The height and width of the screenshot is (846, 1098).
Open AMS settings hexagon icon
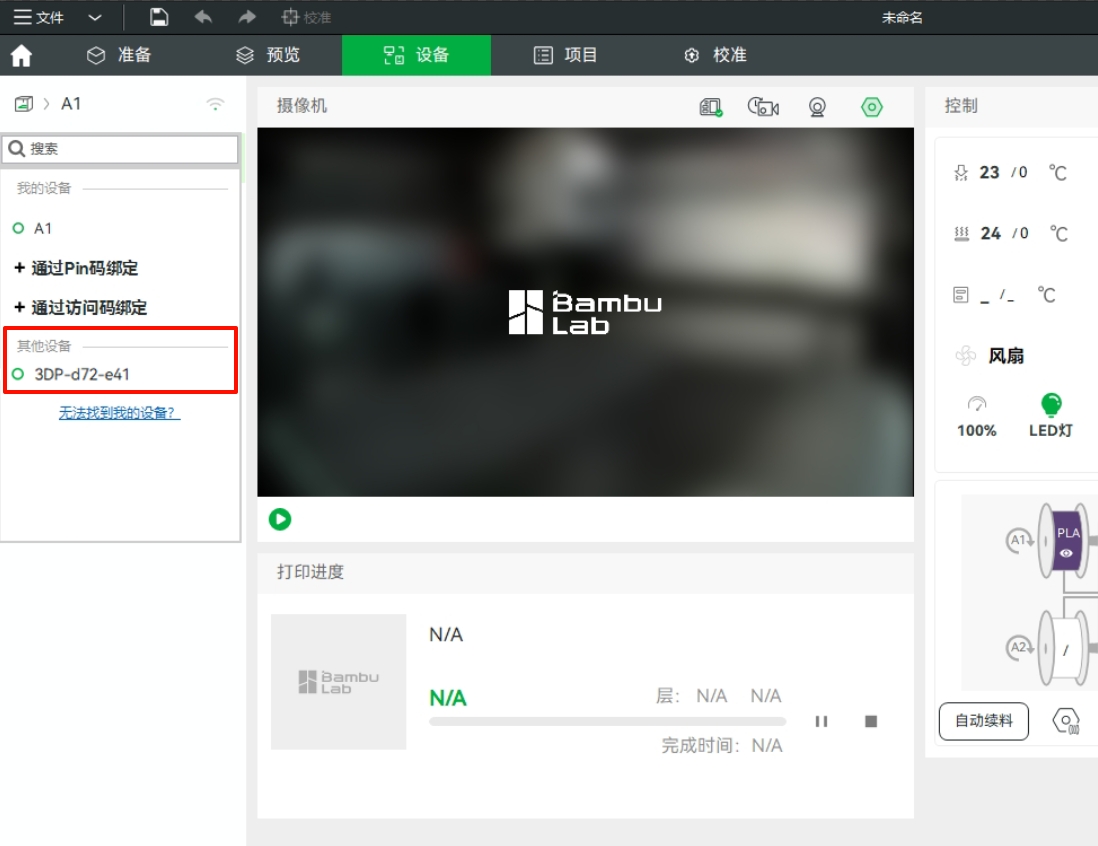click(x=1066, y=721)
